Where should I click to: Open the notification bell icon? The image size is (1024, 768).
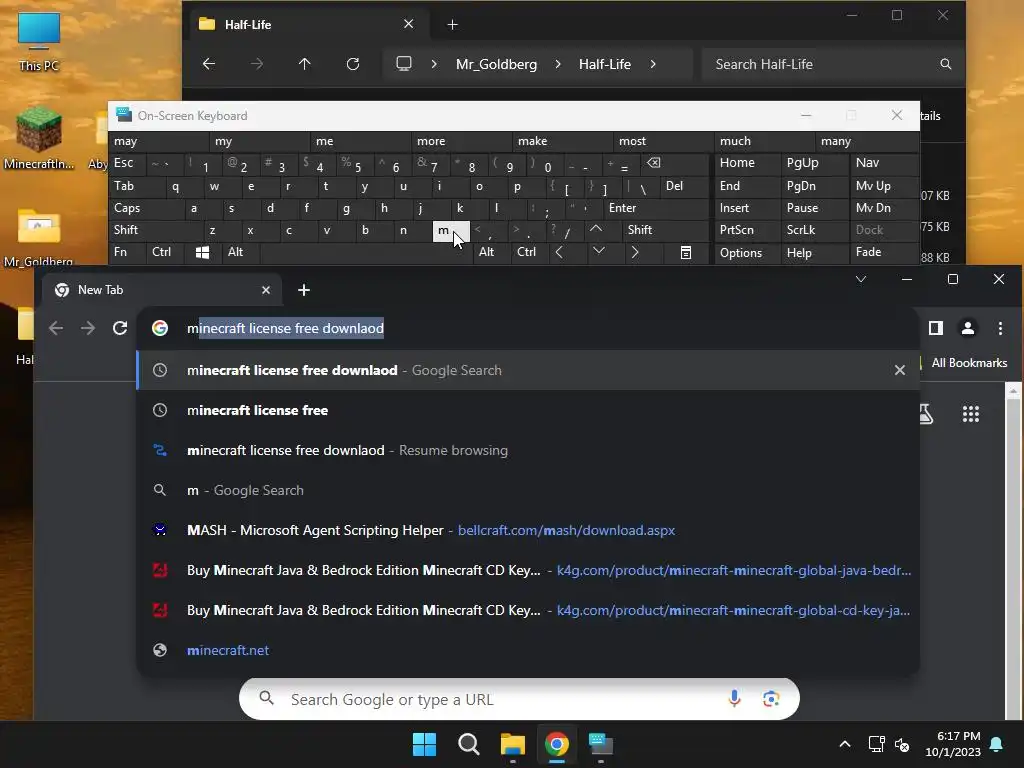pyautogui.click(x=997, y=744)
